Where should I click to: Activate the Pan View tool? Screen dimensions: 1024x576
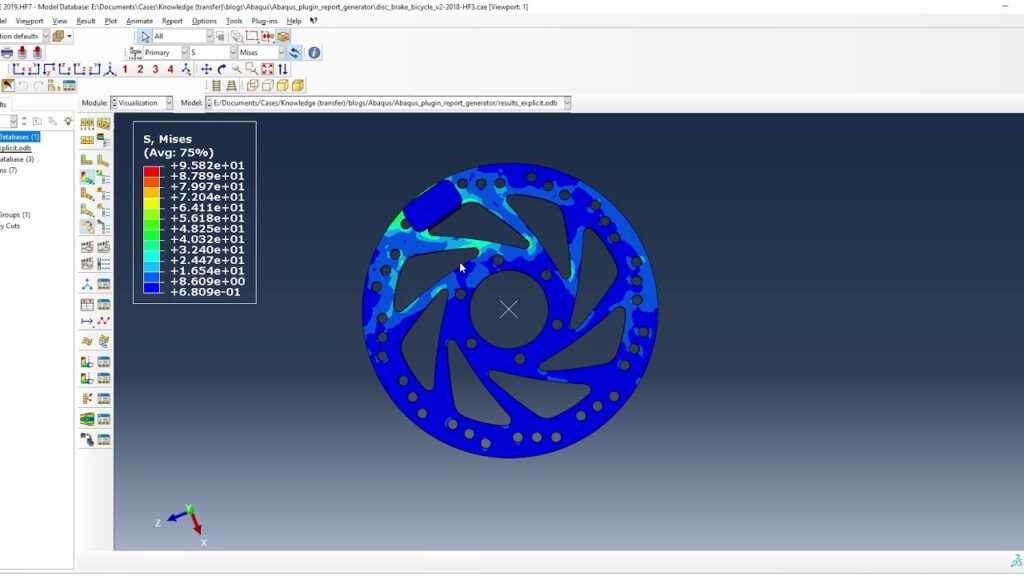206,69
